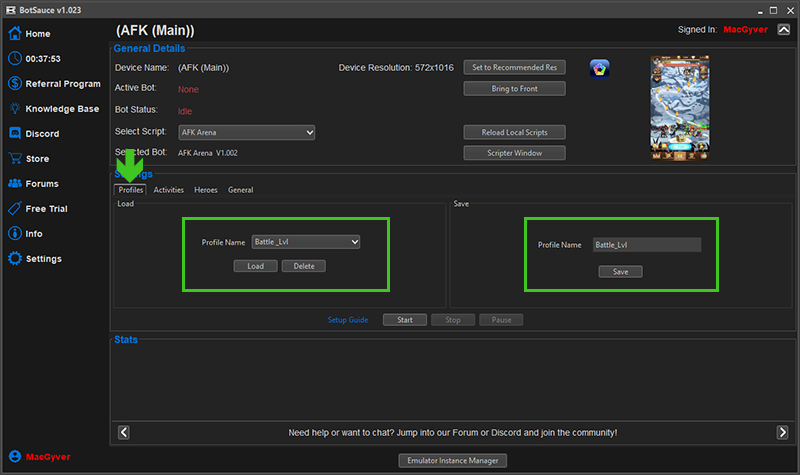Switch to the Activities tab

click(168, 190)
